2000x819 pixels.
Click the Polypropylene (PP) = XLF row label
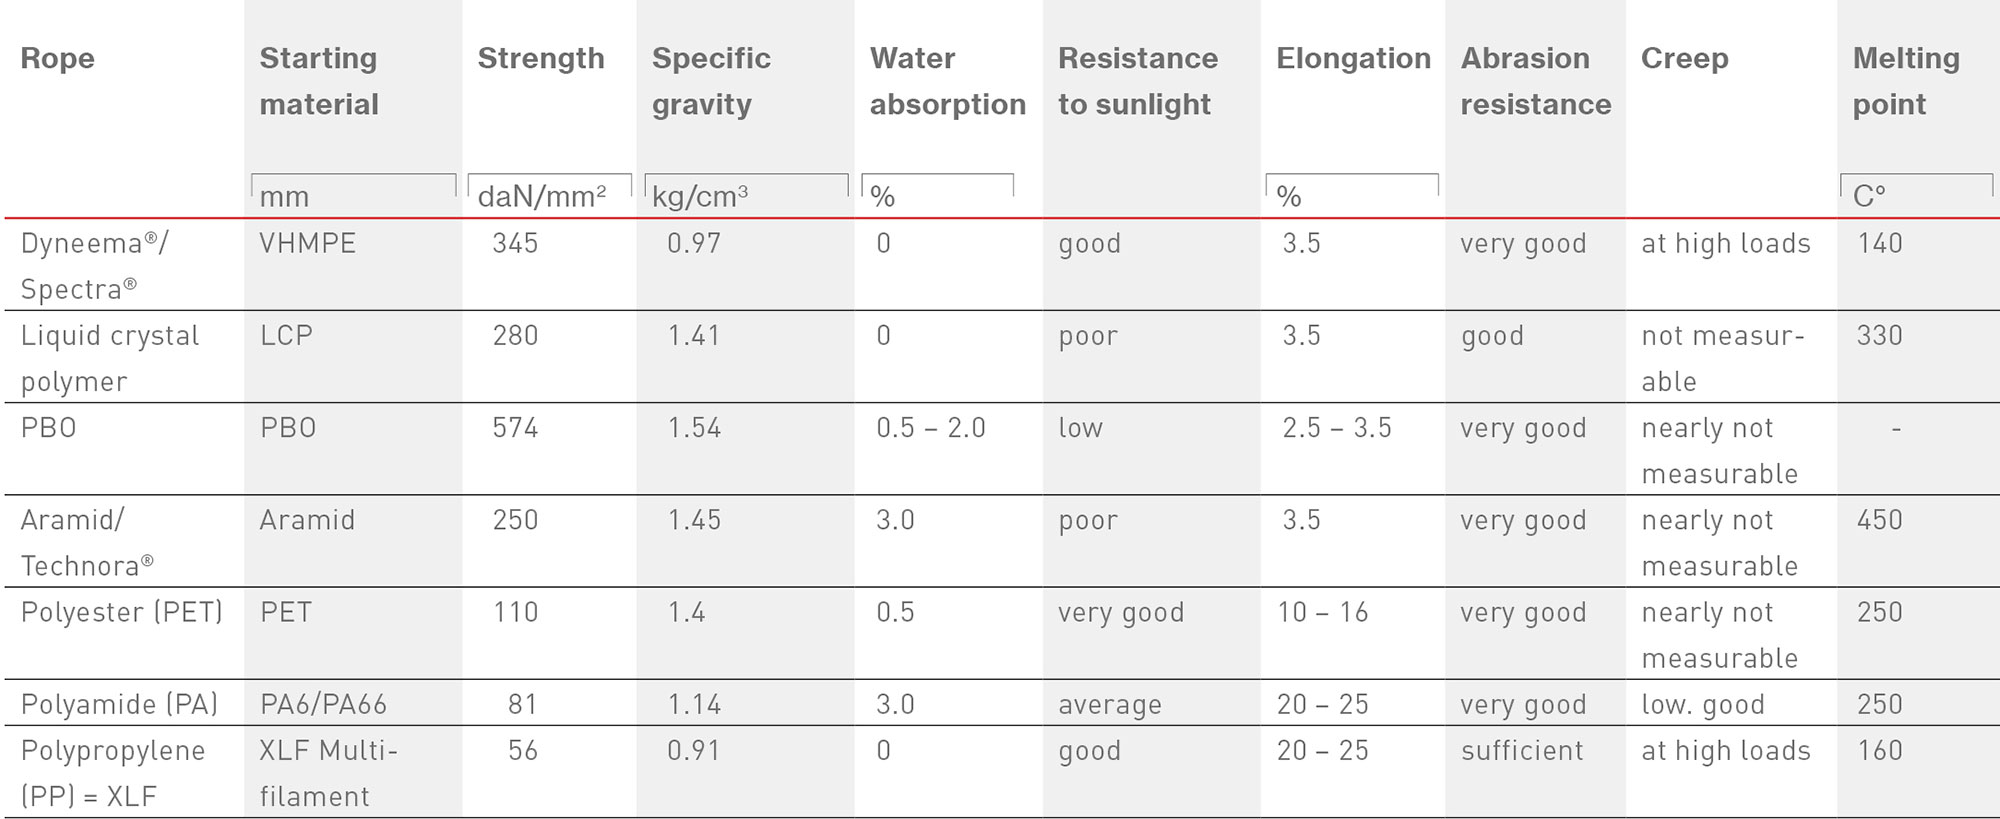click(x=113, y=773)
